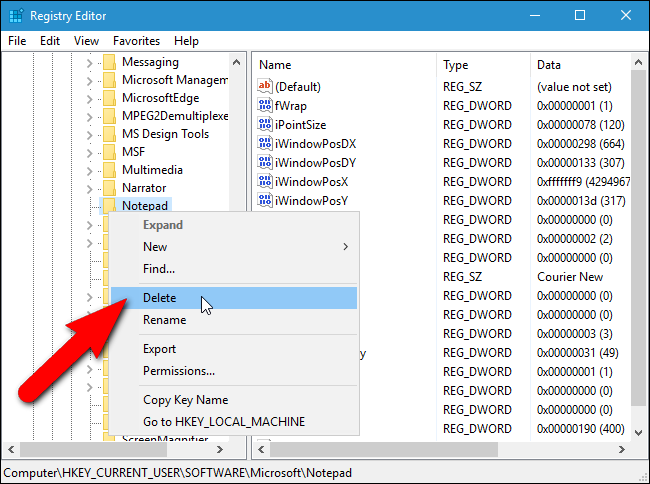Click the Messaging folder icon
Image resolution: width=650 pixels, height=484 pixels.
pos(109,62)
